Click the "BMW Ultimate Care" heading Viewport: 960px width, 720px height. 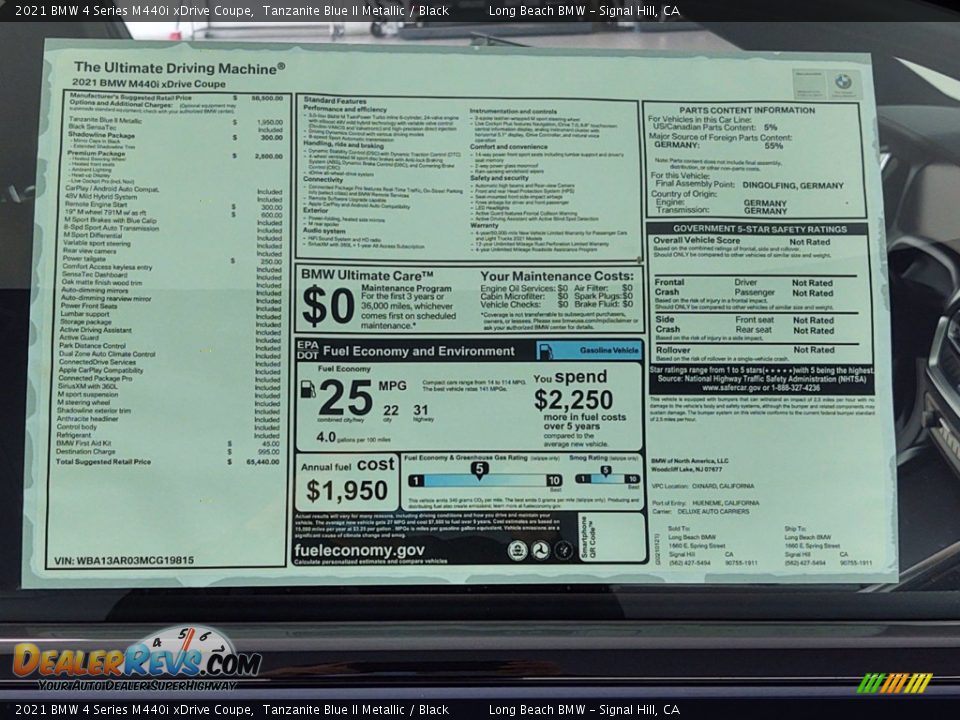[367, 276]
